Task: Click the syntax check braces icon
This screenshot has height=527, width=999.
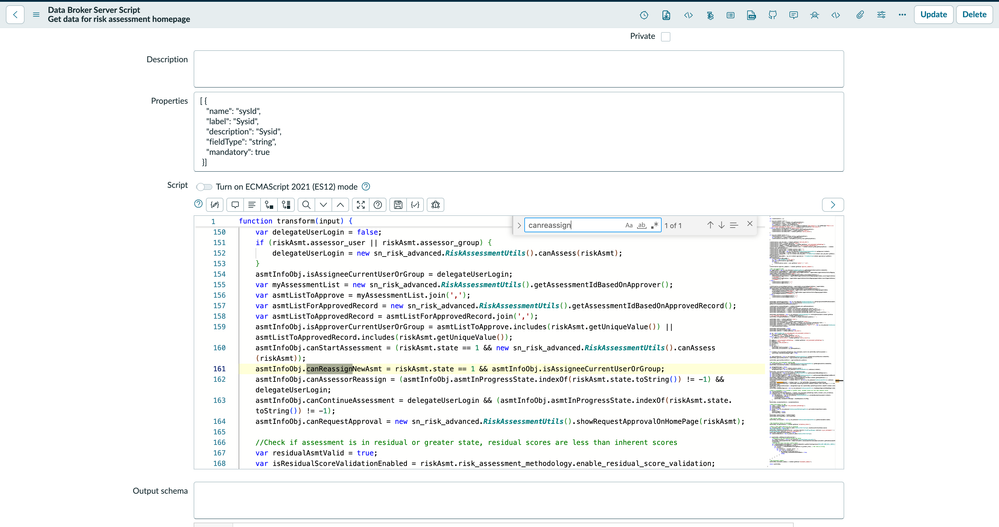Action: pyautogui.click(x=415, y=205)
